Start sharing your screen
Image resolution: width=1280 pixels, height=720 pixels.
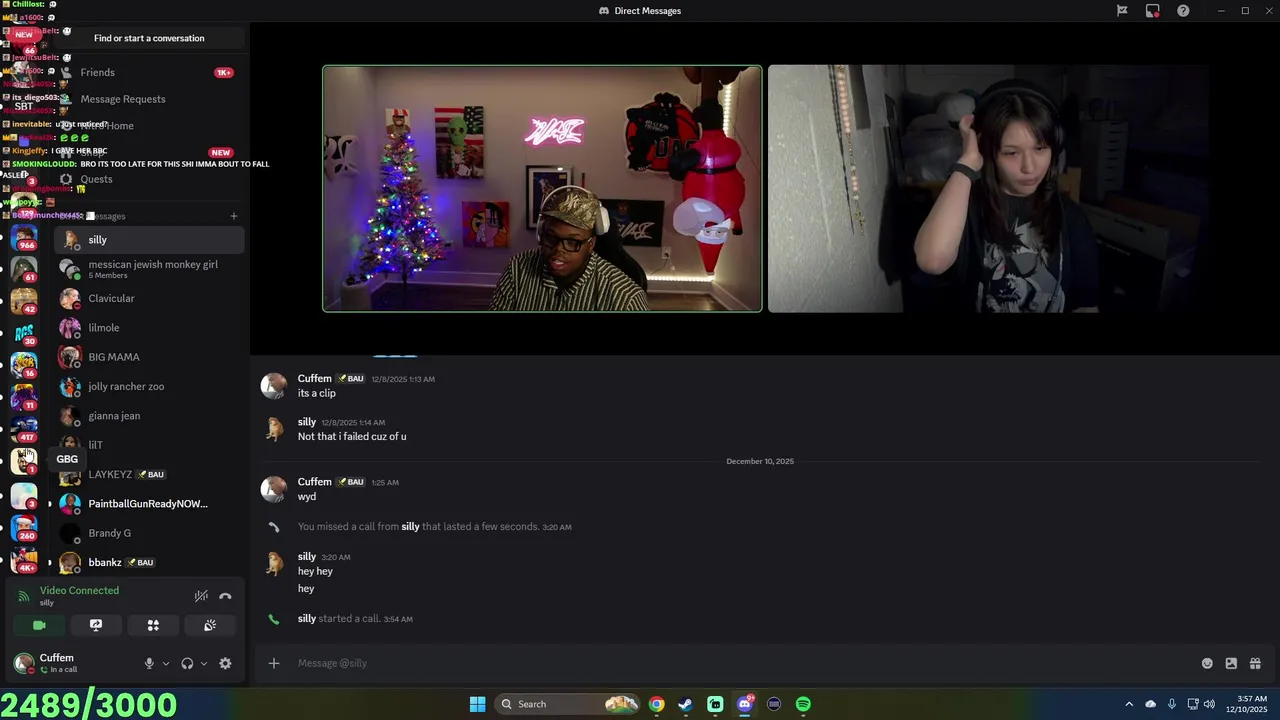[96, 625]
